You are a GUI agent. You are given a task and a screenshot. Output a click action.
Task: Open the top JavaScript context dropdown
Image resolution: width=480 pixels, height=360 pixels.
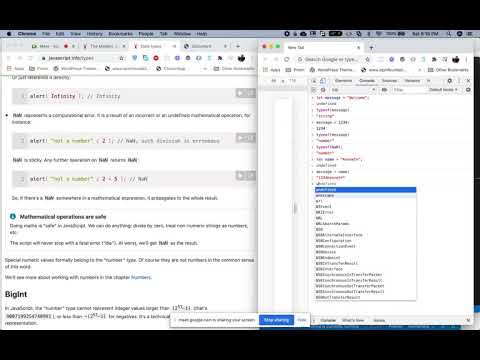point(354,90)
